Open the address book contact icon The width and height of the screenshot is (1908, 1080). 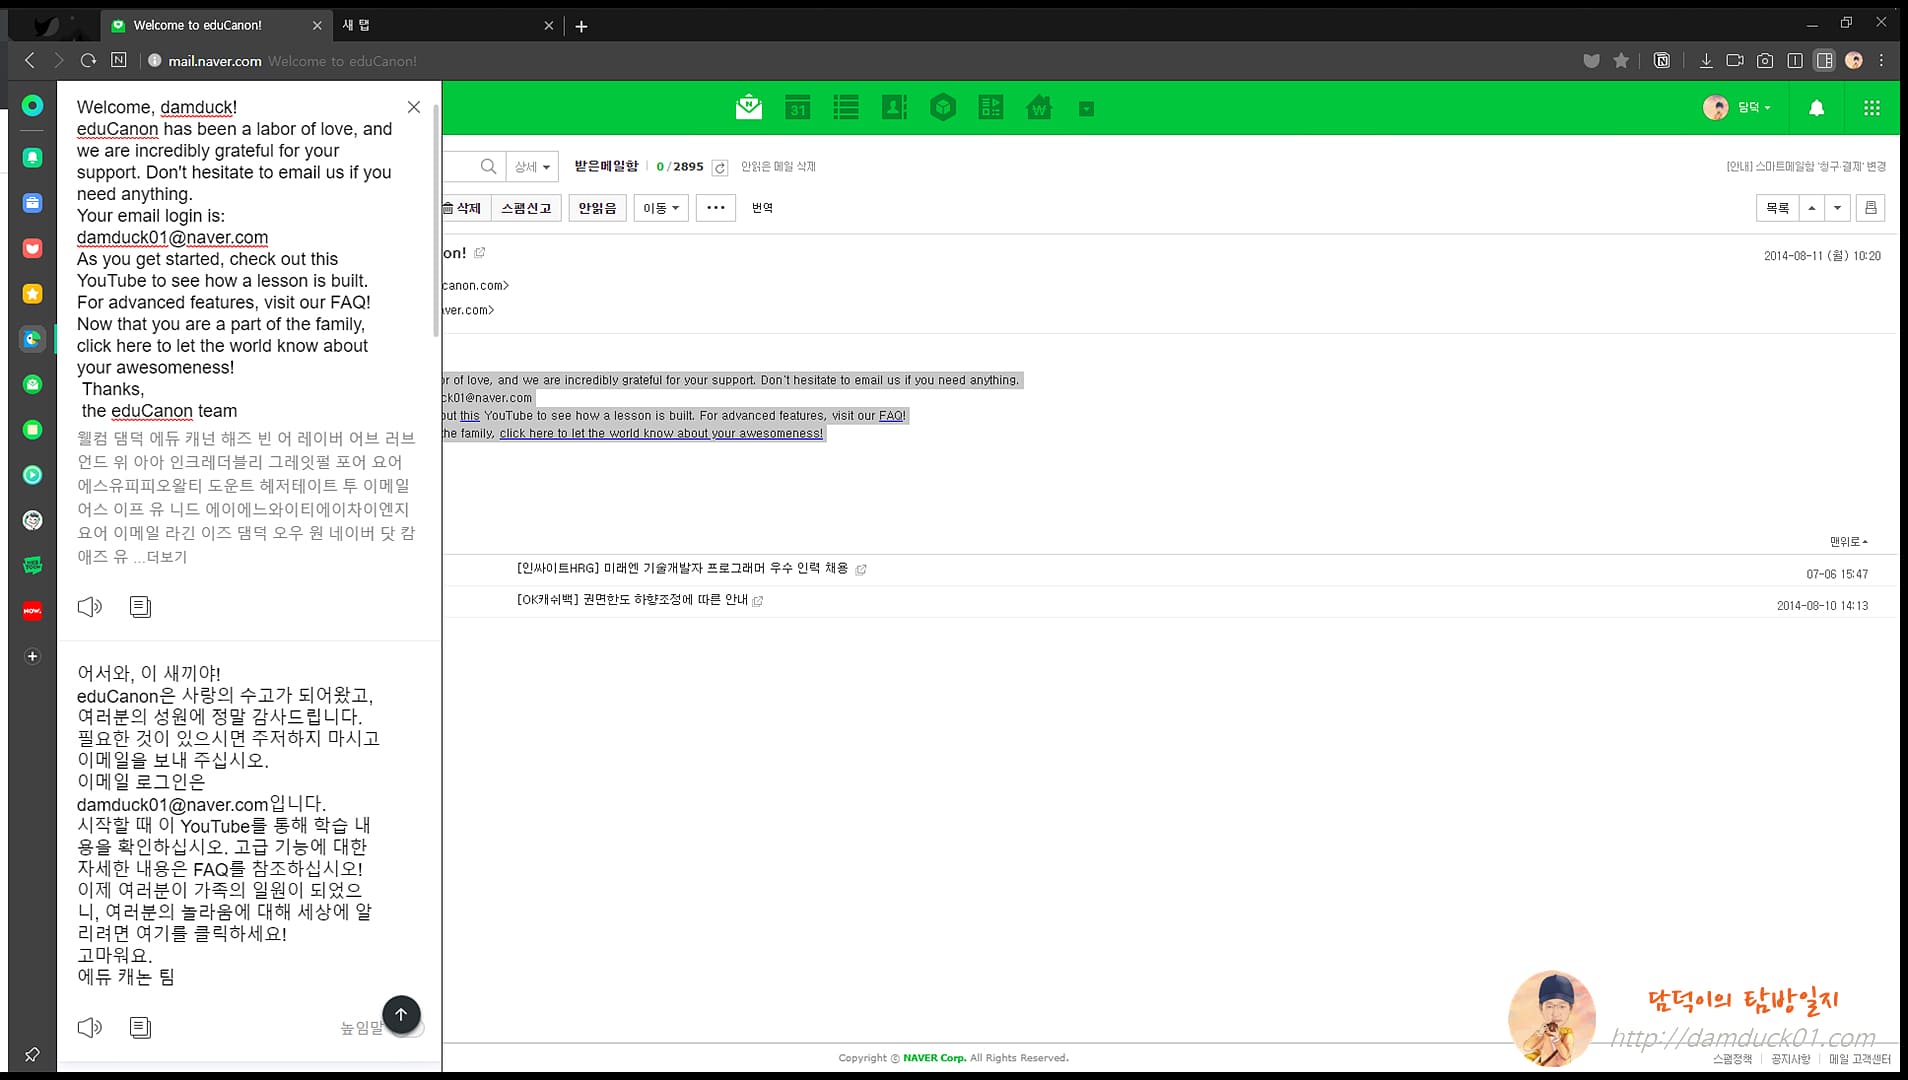coord(894,108)
